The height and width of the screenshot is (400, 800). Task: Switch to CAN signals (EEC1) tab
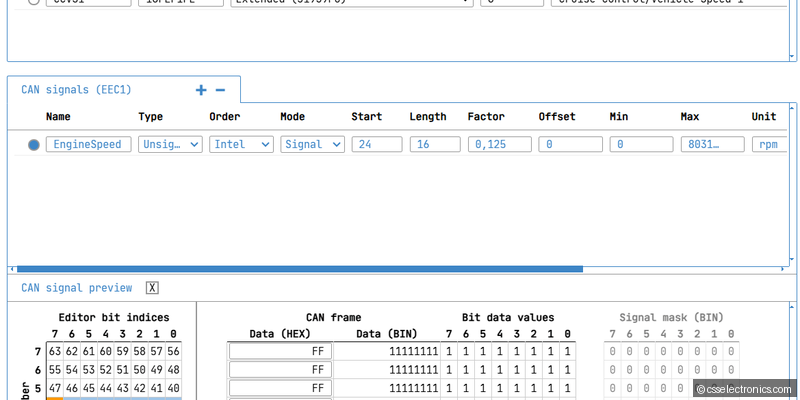[x=76, y=90]
